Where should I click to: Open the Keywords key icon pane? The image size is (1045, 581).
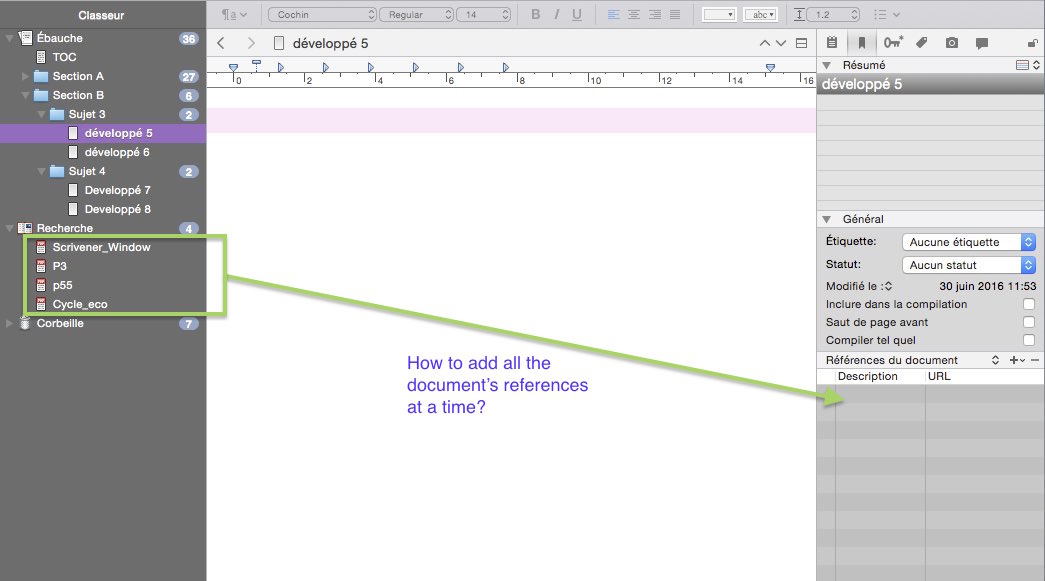click(x=892, y=43)
